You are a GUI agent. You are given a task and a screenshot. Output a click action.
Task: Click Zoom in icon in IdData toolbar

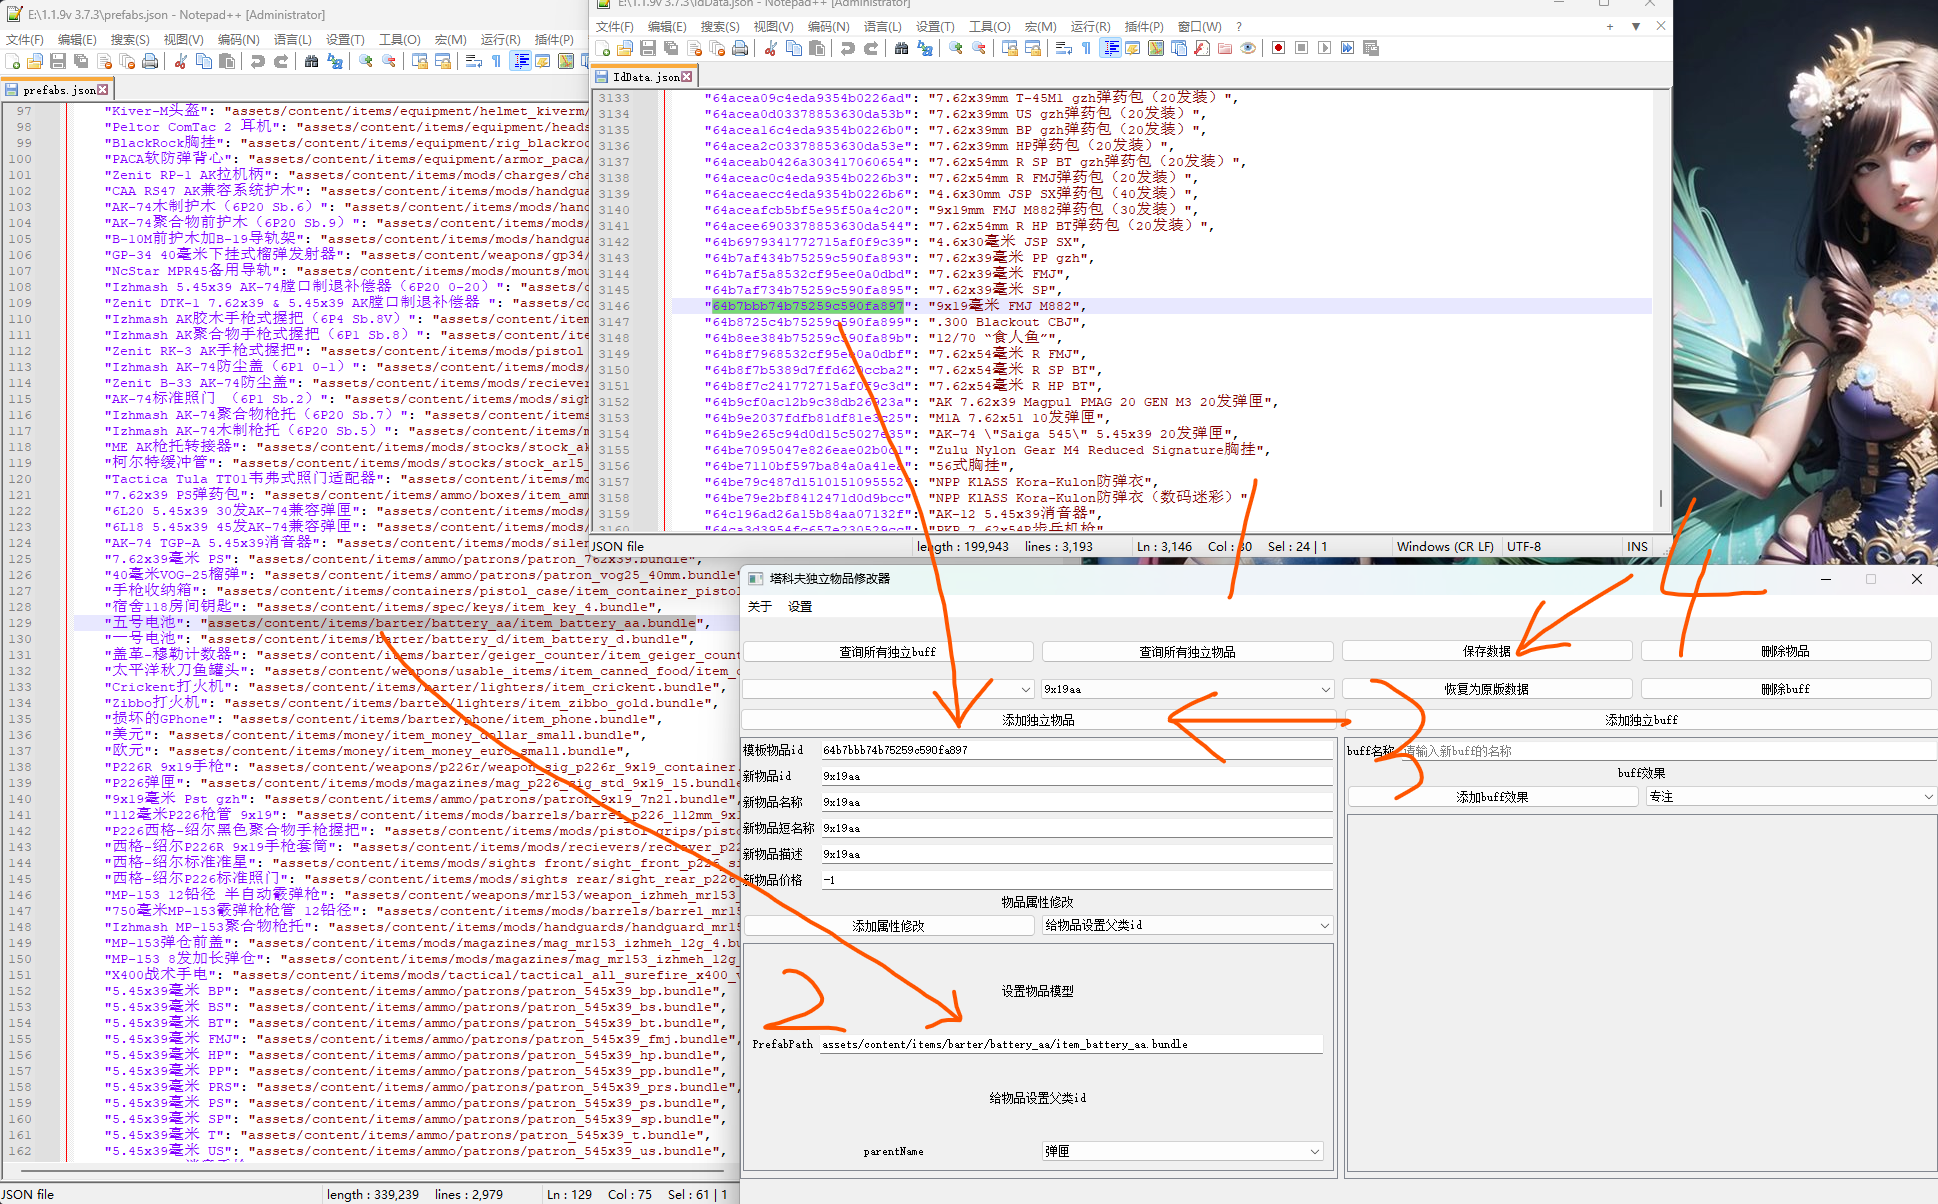[956, 48]
